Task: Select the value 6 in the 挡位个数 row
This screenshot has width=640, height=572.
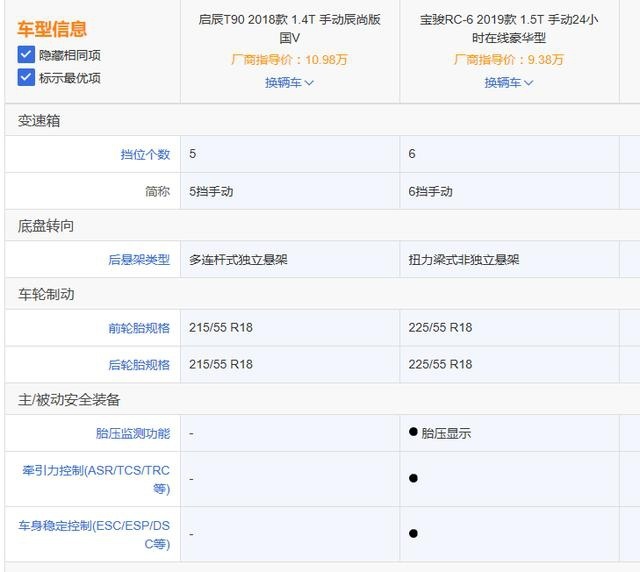Action: click(x=412, y=154)
